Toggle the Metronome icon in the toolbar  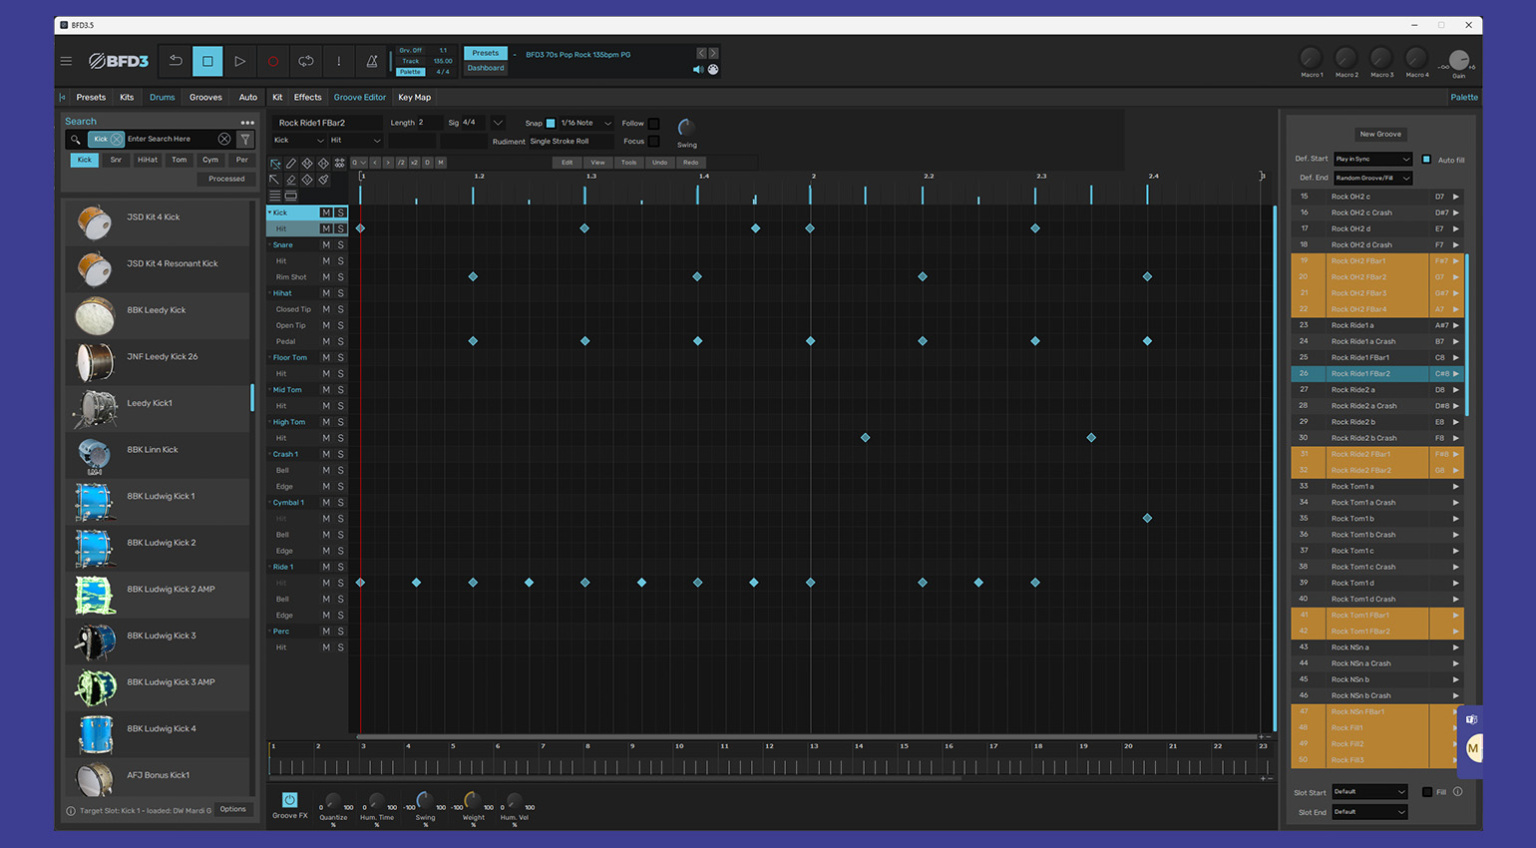pyautogui.click(x=371, y=61)
